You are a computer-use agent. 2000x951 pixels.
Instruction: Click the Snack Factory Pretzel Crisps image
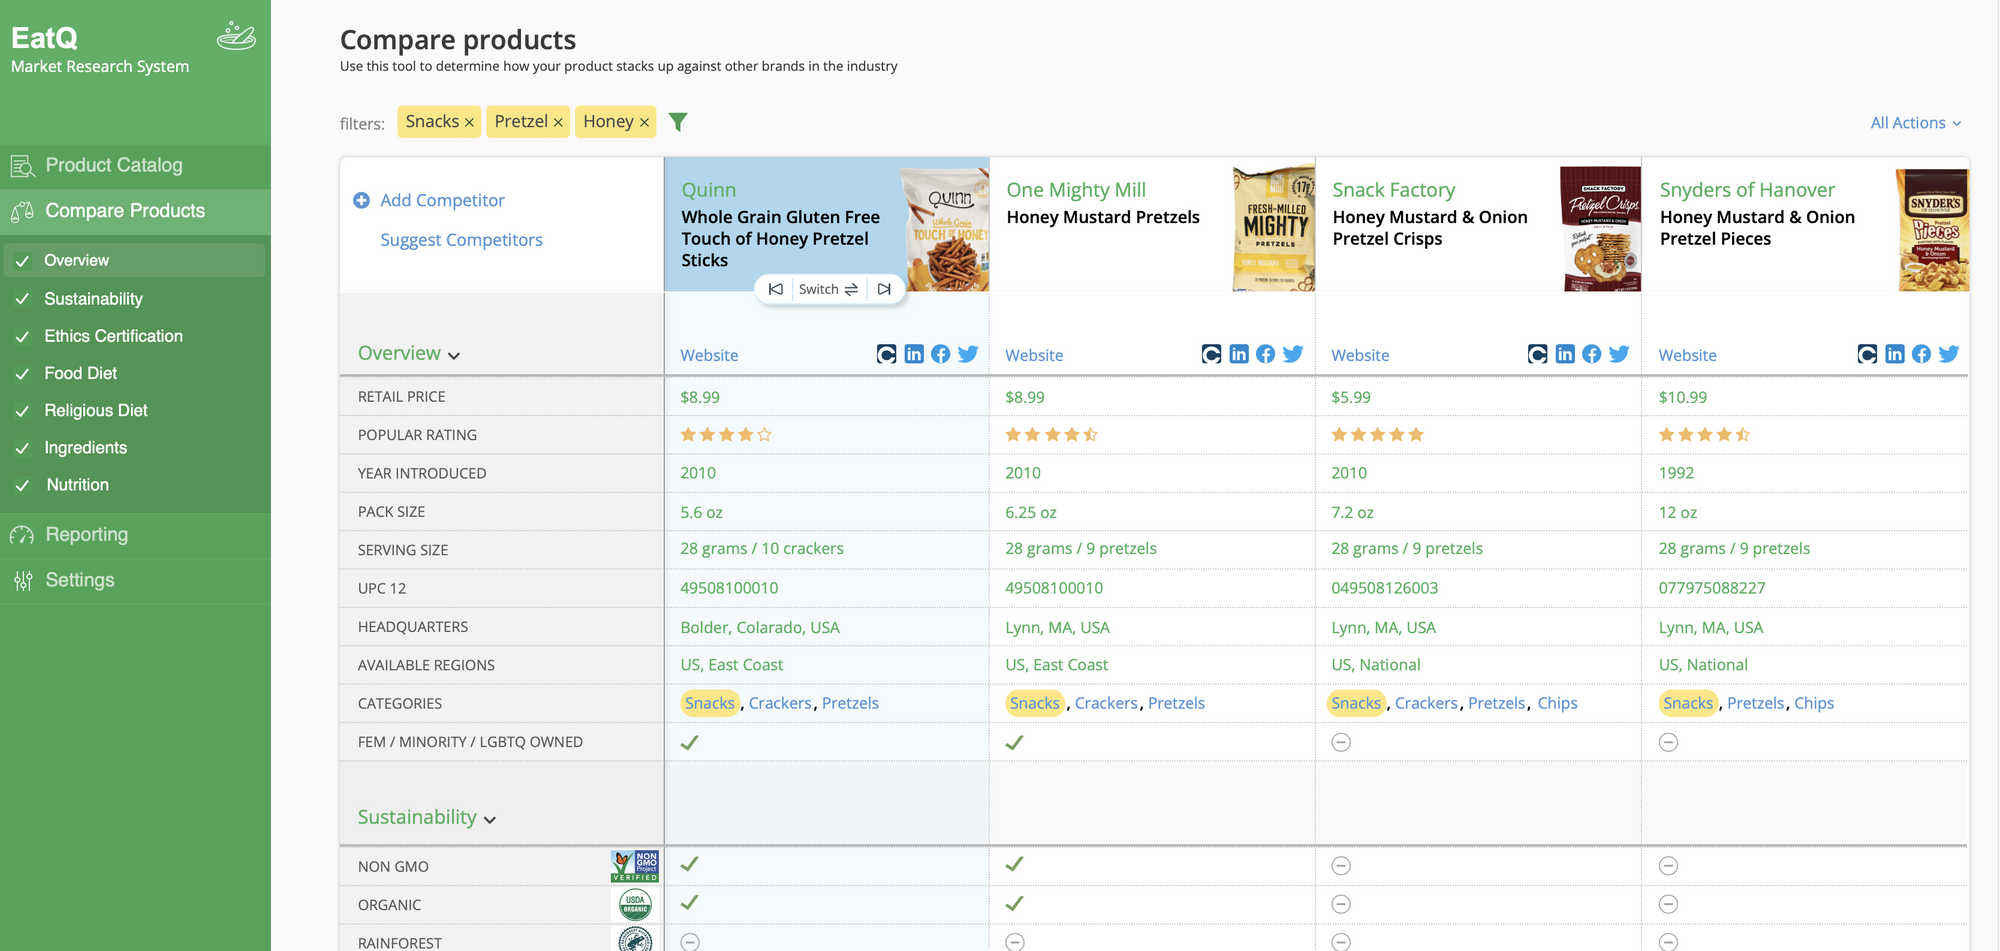[x=1601, y=229]
